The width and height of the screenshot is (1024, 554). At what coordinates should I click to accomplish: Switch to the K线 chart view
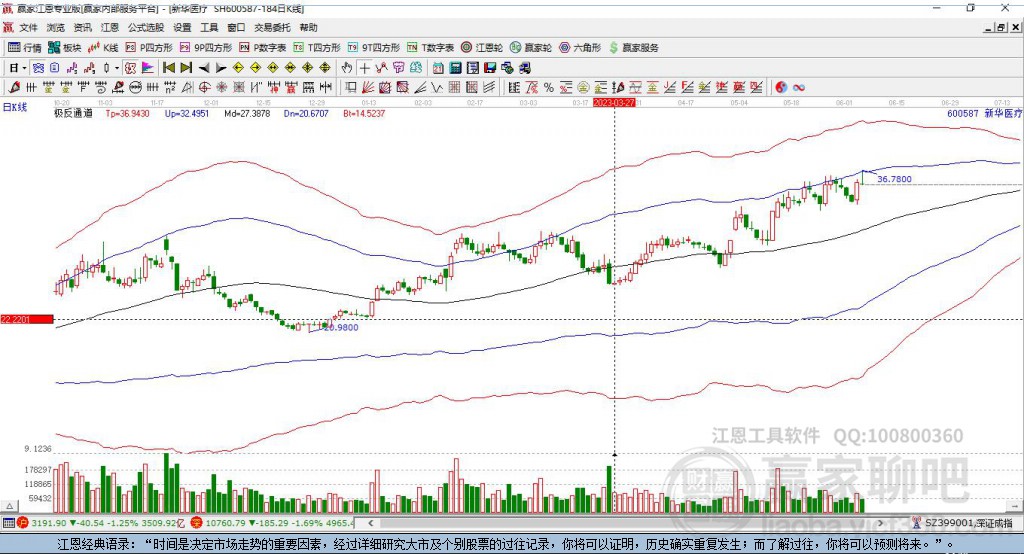pyautogui.click(x=103, y=48)
